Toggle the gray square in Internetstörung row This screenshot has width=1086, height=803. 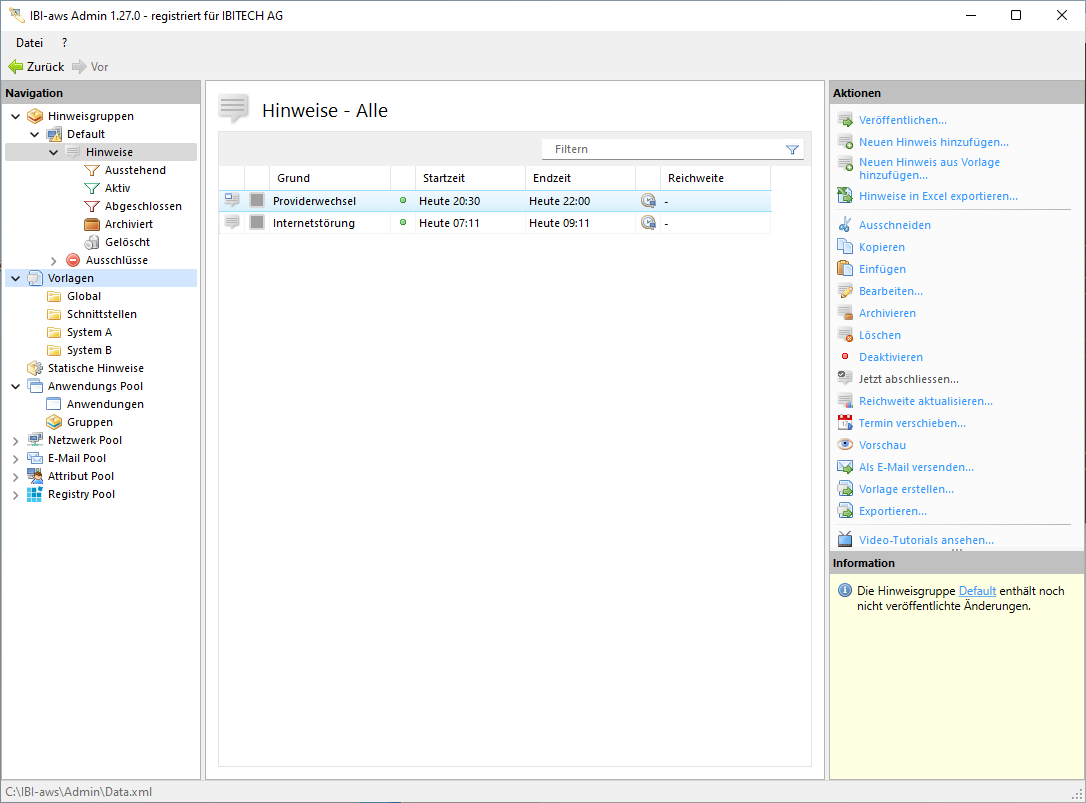pos(257,223)
